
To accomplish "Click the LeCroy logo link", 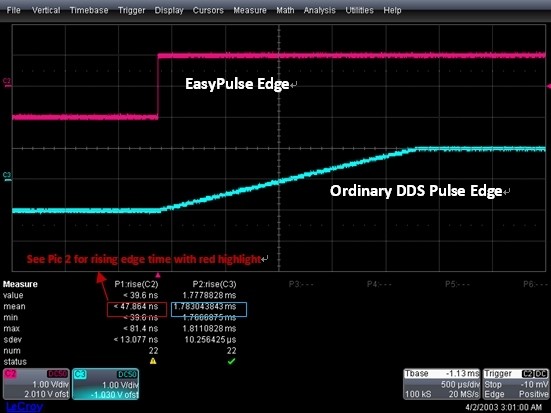I will pyautogui.click(x=24, y=407).
